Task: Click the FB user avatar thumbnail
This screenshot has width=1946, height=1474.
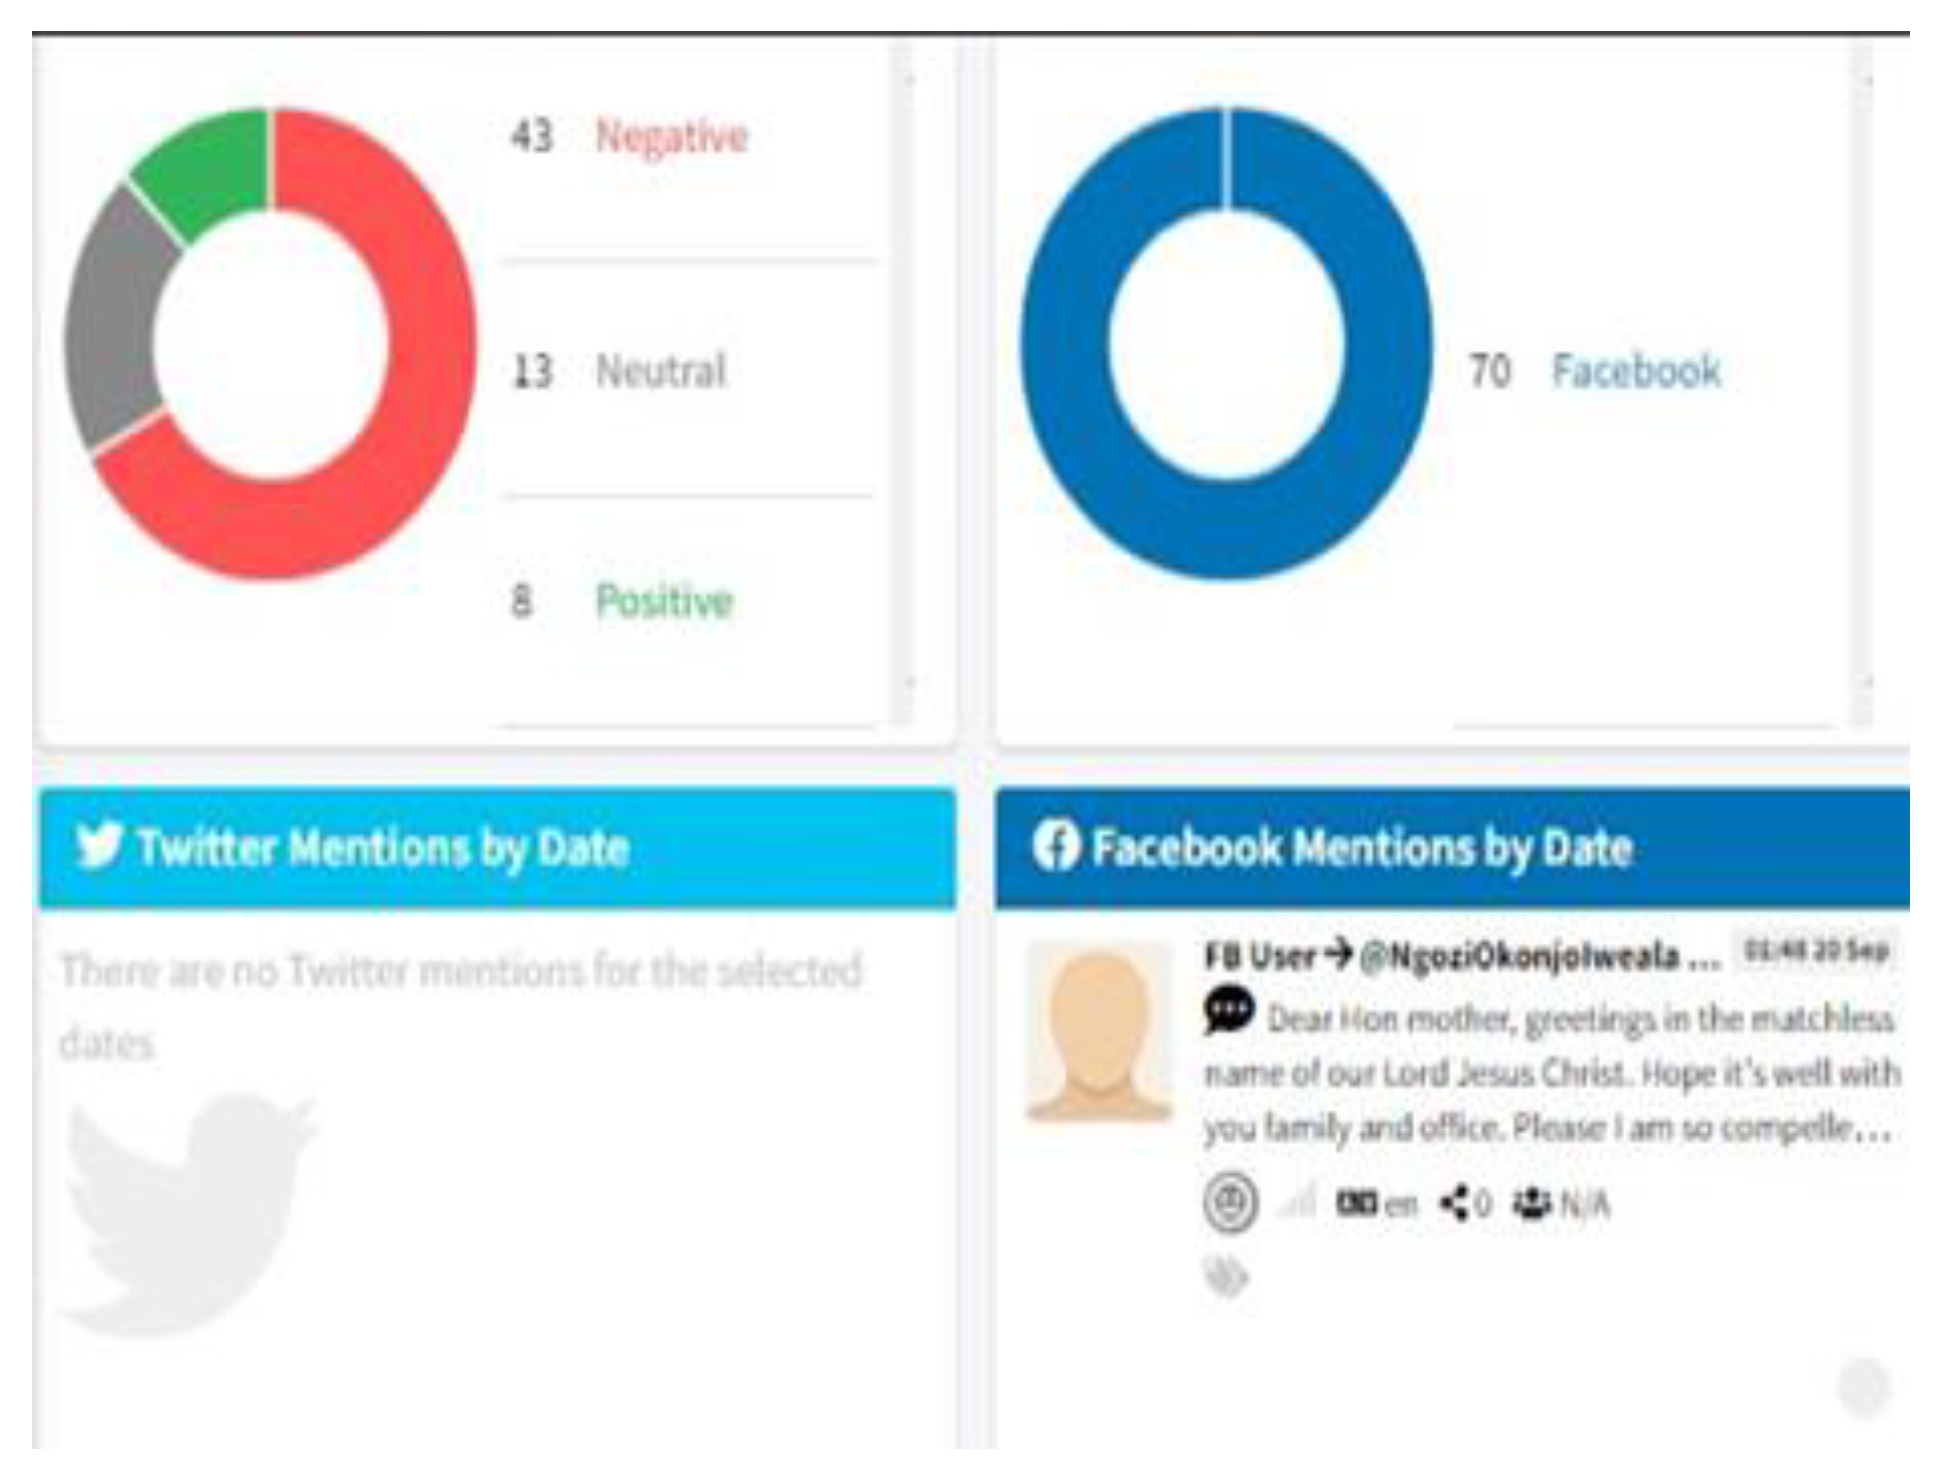Action: (1099, 1033)
